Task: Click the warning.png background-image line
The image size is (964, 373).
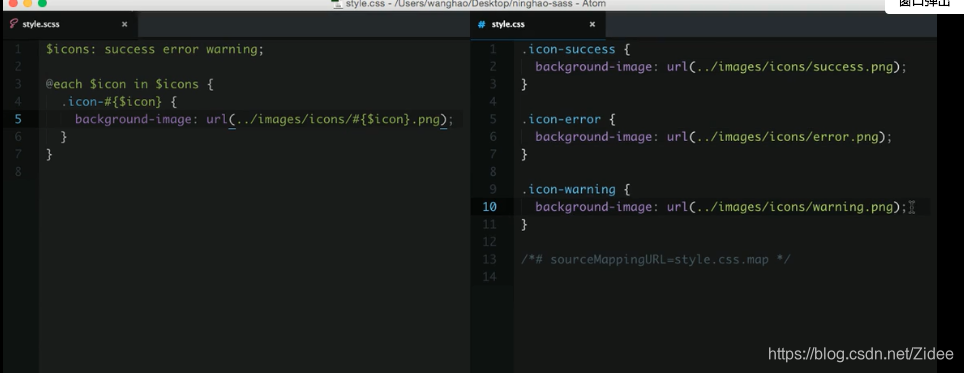Action: [x=721, y=207]
